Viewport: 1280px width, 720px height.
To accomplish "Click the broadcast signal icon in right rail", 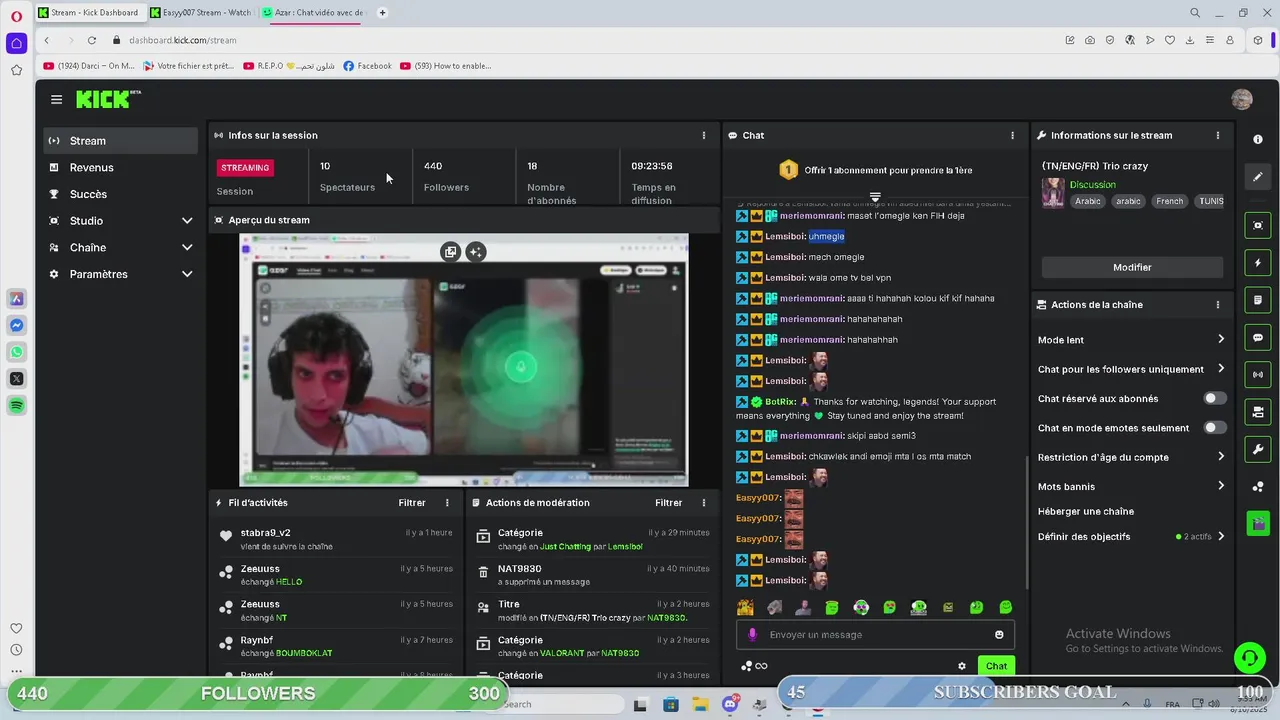I will pos(1258,374).
